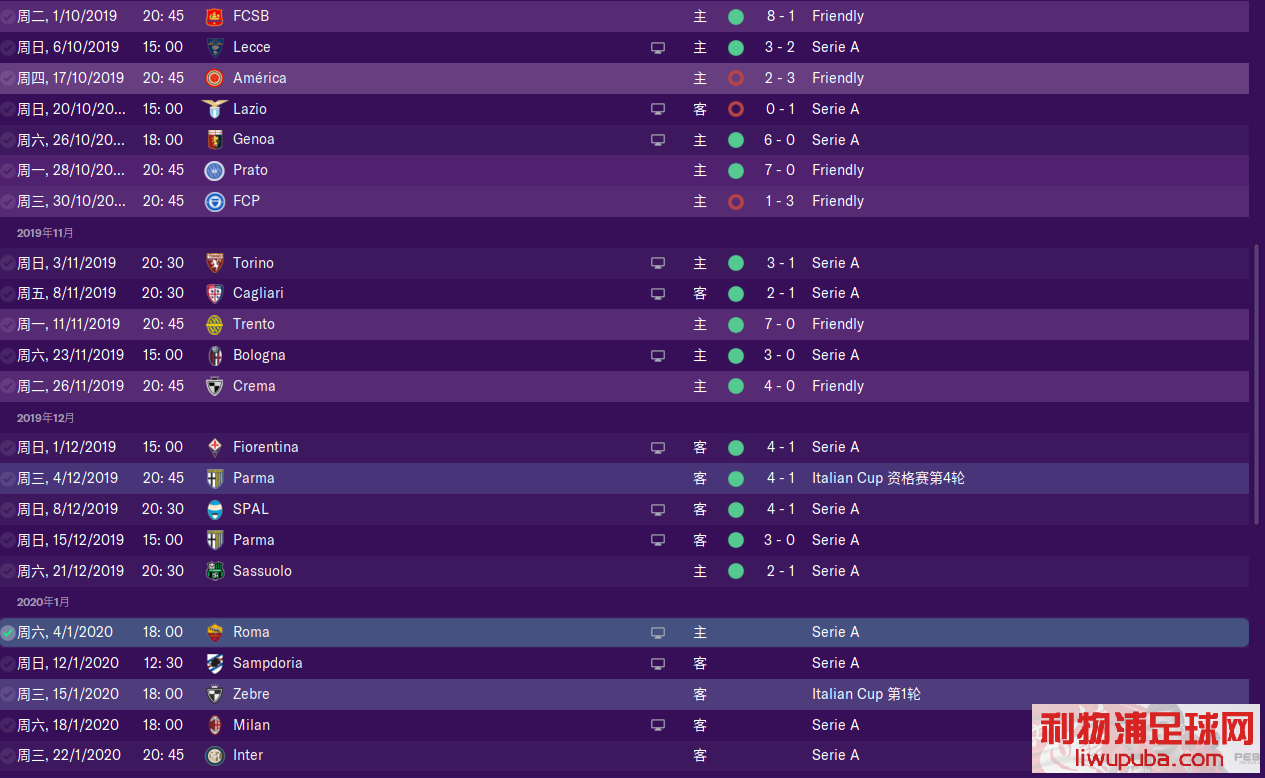Open the Italian Cup 资格赛第4轮 competition link
Screen dimensions: 1265x778
(x=888, y=478)
